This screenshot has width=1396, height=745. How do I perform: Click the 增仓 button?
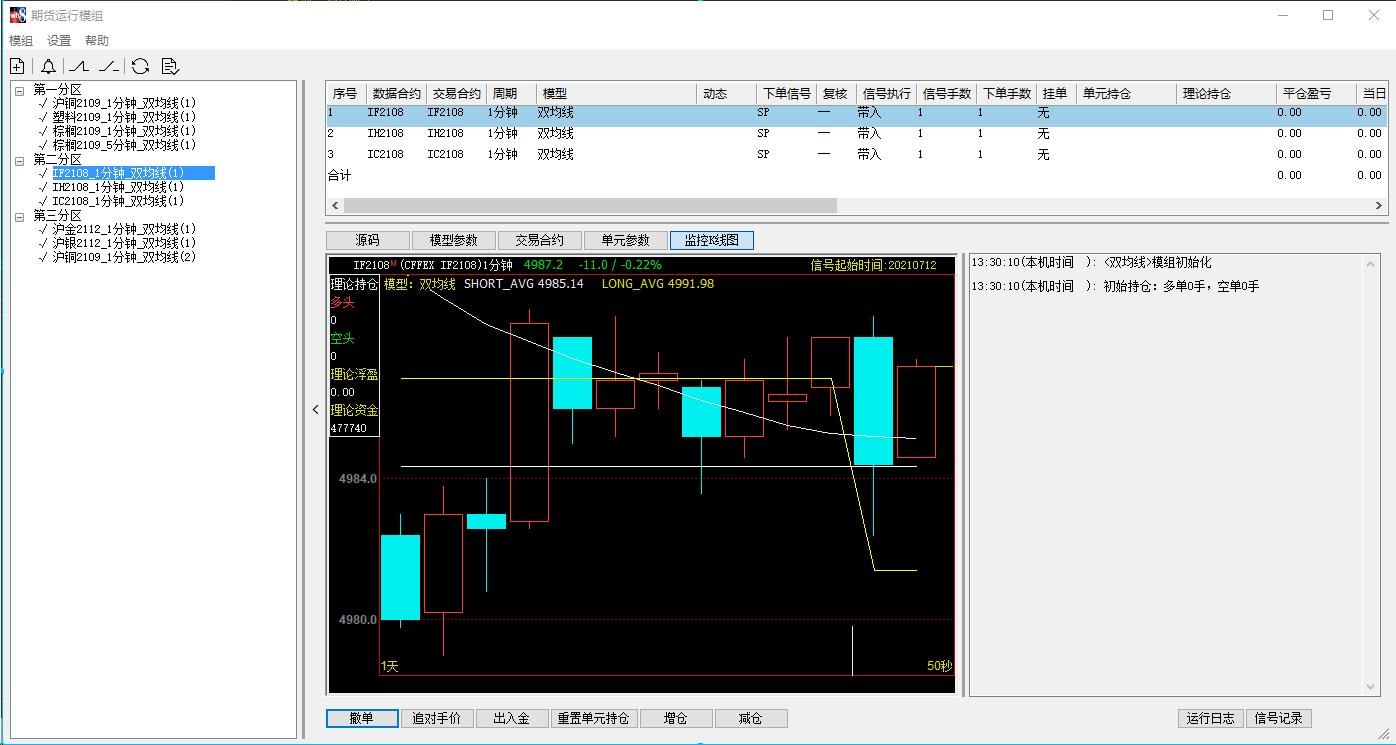[x=676, y=718]
